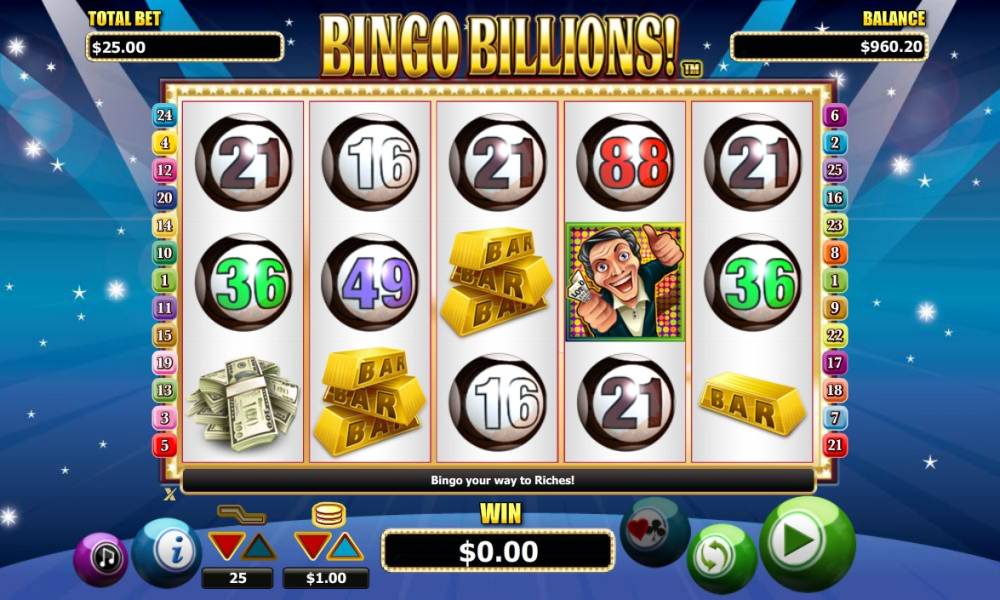Click the cash stack symbol on the first reel
This screenshot has height=600, width=1000.
click(x=242, y=403)
